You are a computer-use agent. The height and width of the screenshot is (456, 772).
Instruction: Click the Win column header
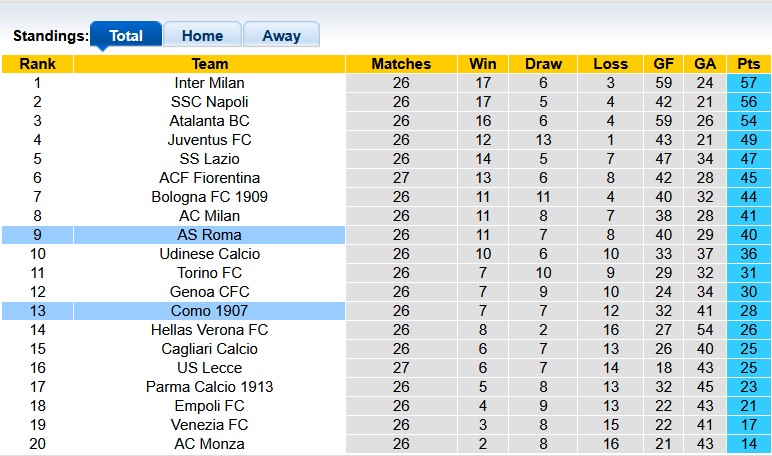tap(483, 64)
